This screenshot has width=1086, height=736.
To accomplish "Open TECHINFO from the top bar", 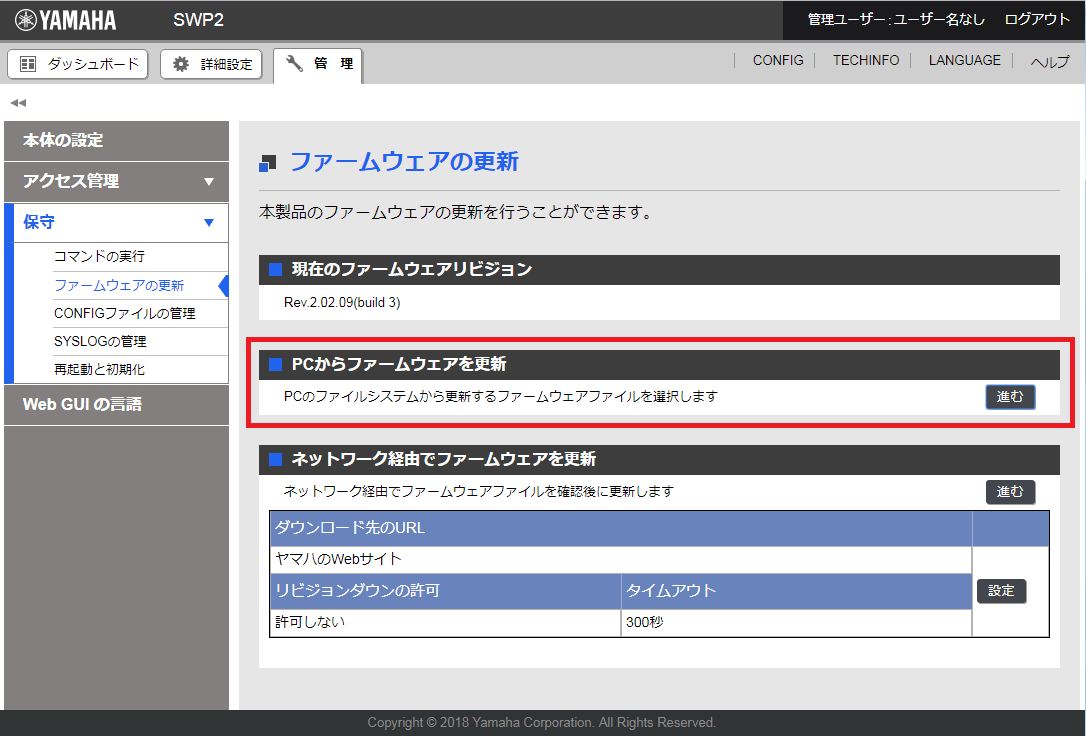I will (865, 61).
